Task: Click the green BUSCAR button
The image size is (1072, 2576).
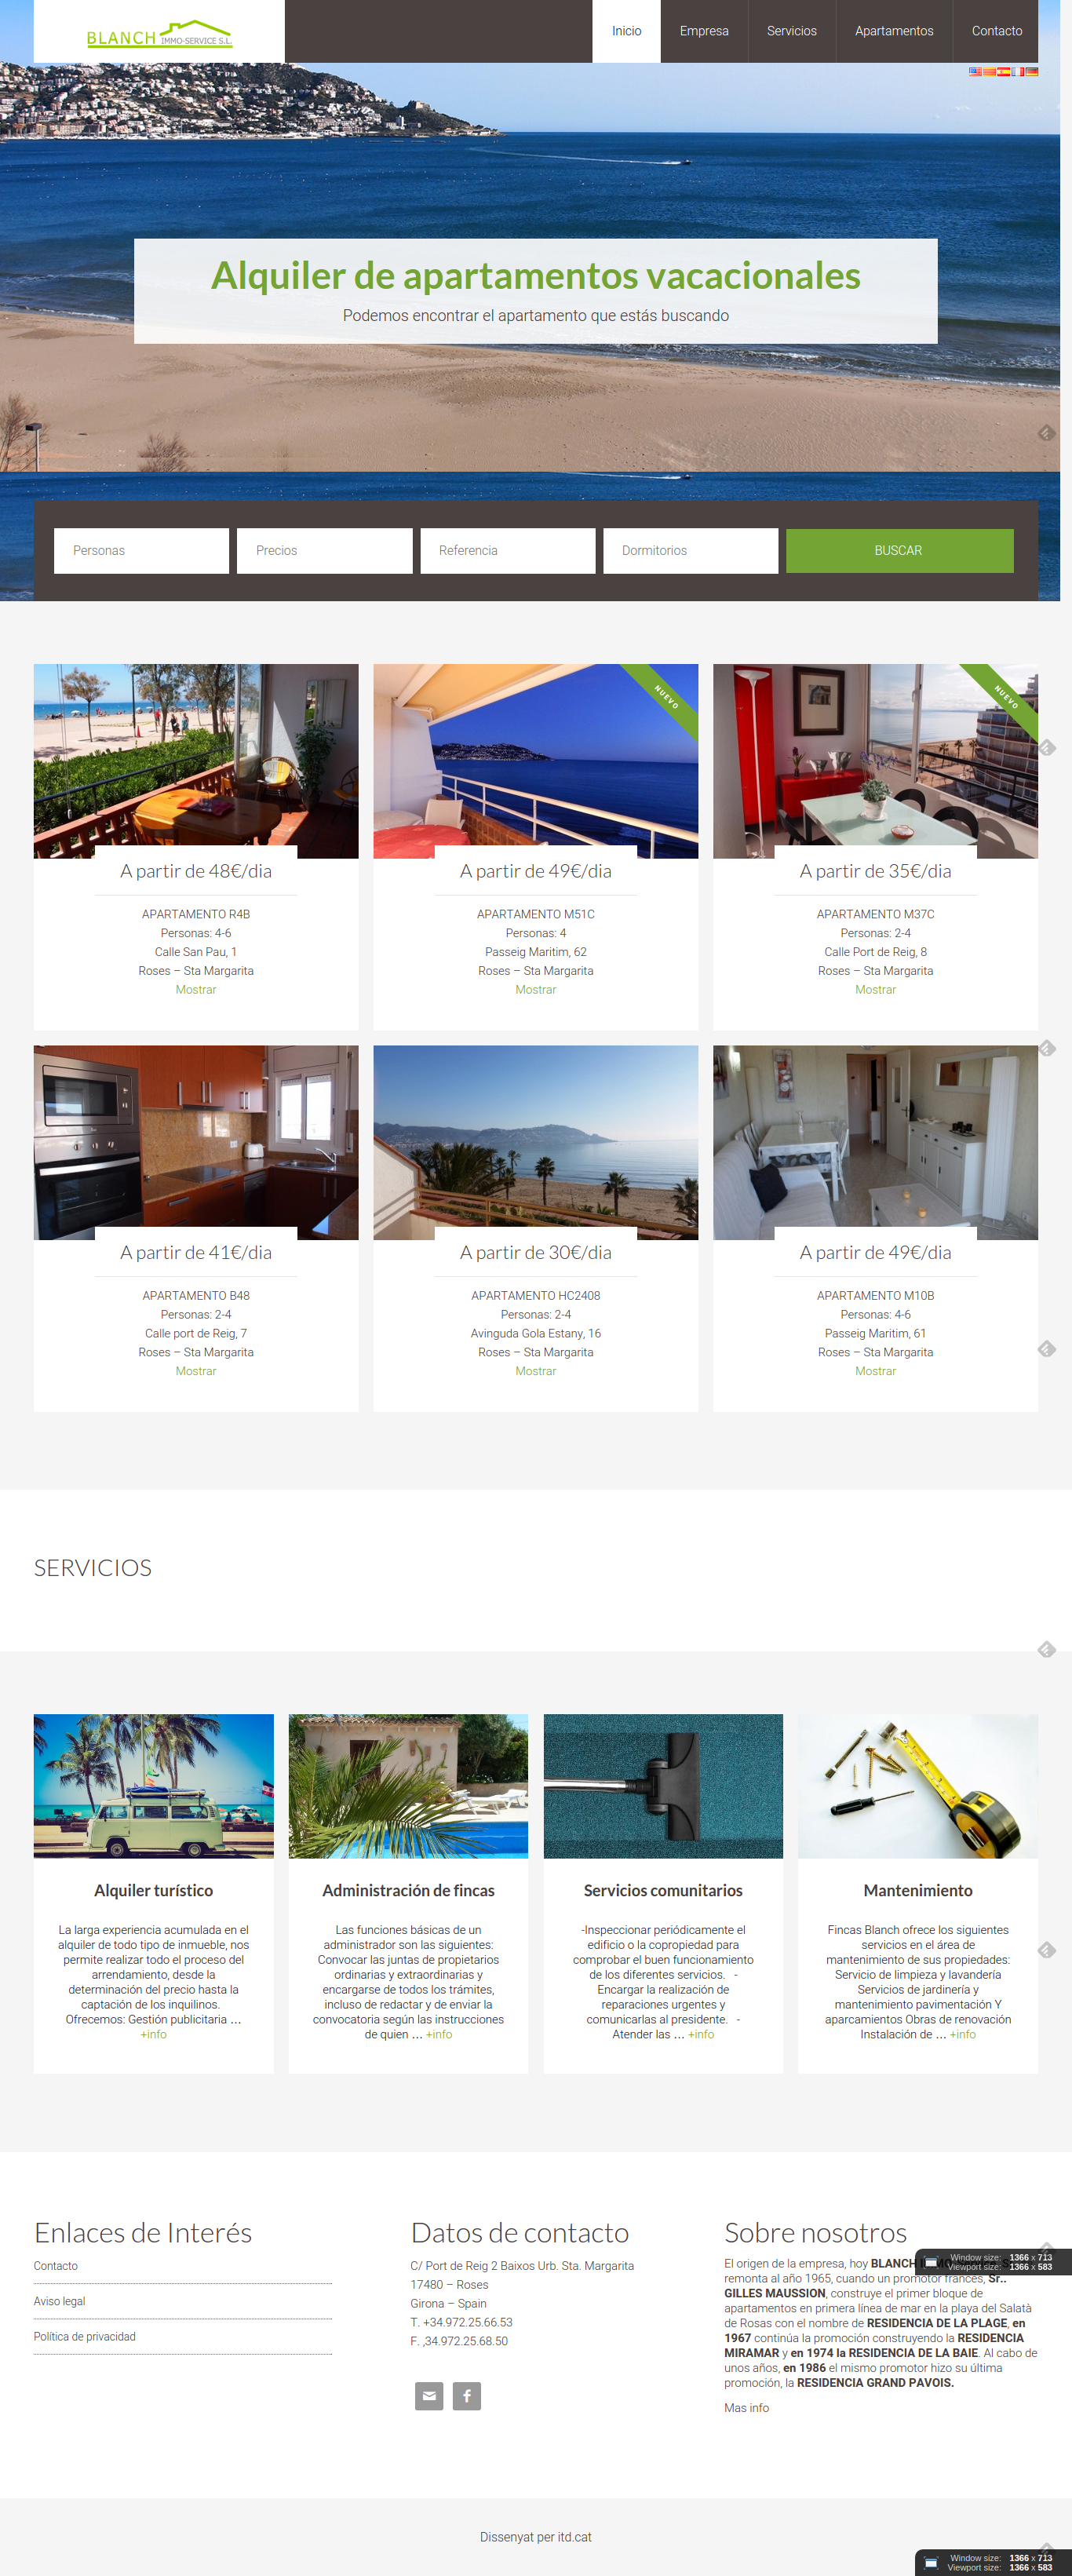Action: (900, 551)
